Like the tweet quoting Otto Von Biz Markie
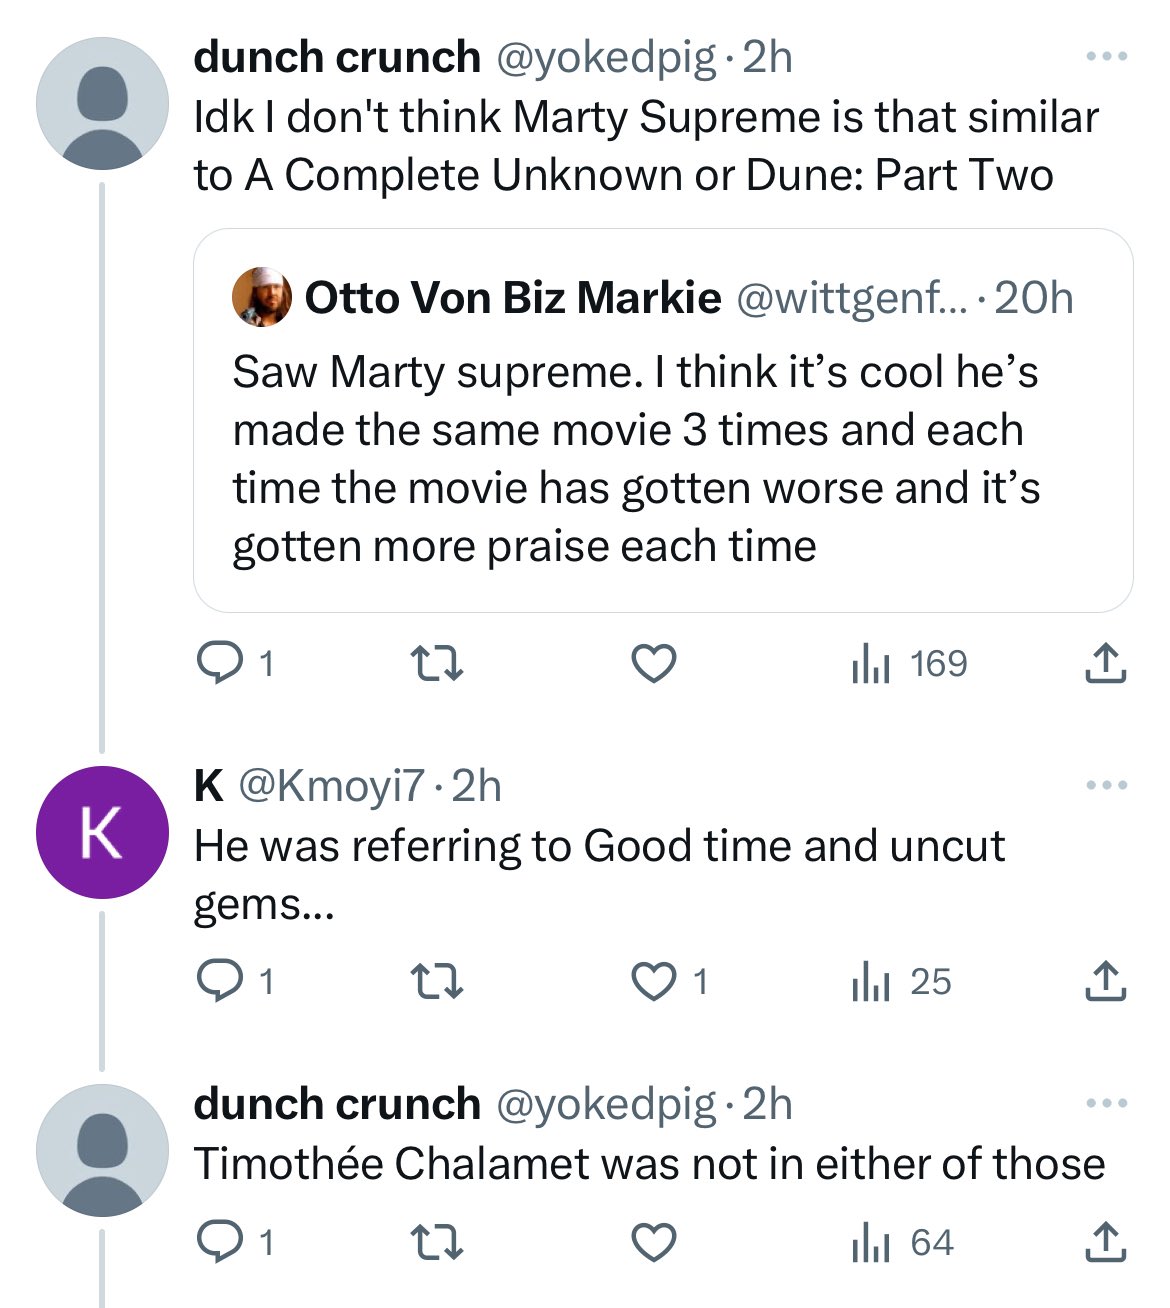This screenshot has width=1170, height=1308. [654, 662]
